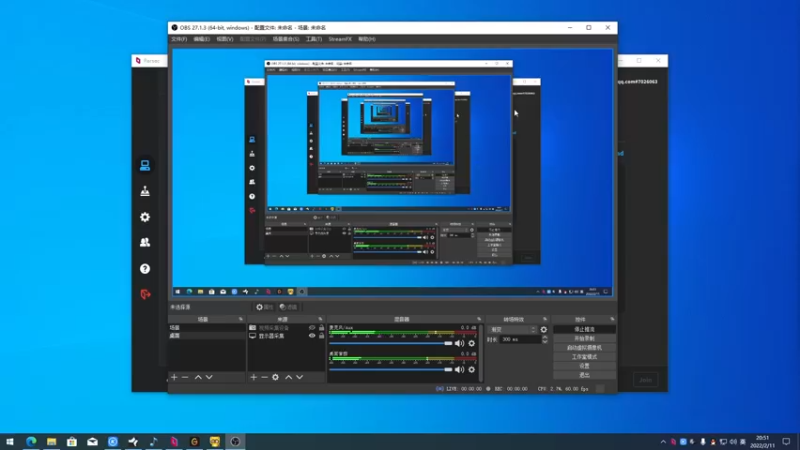
Task: Open the gear menu for the 麦克风/Aux mixer track
Action: [471, 343]
